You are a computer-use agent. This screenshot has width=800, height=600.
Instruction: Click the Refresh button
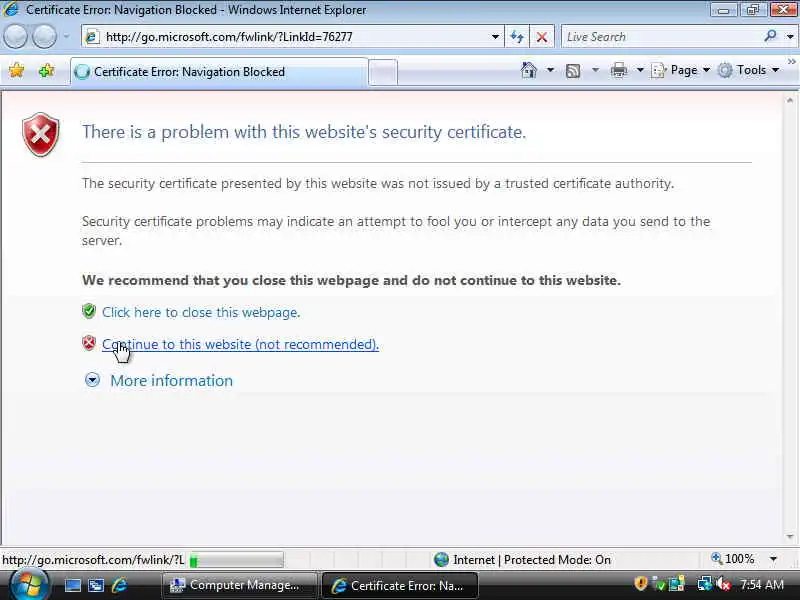pyautogui.click(x=516, y=37)
